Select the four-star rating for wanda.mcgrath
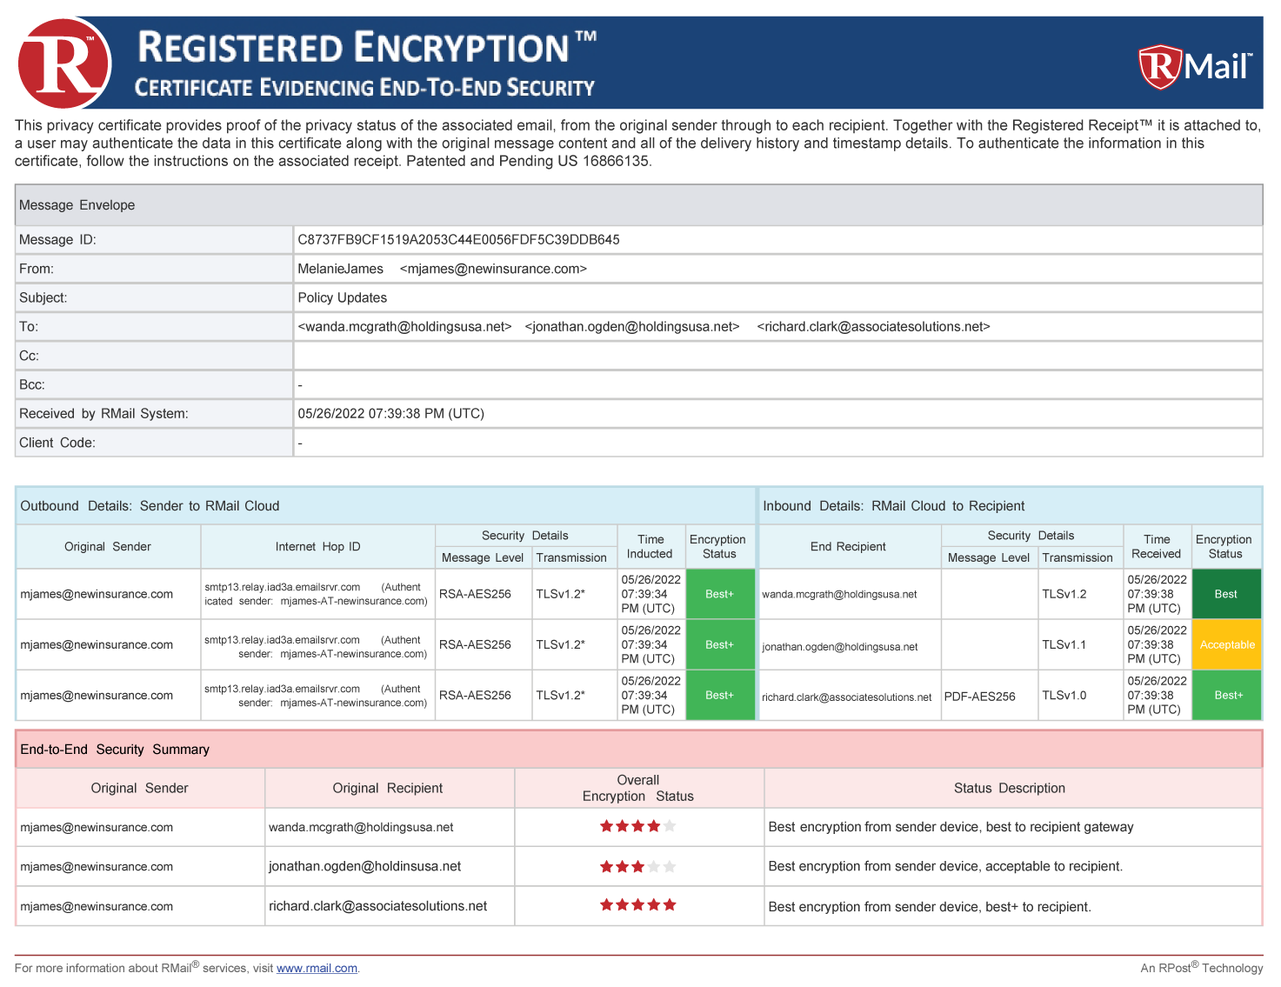 638,826
